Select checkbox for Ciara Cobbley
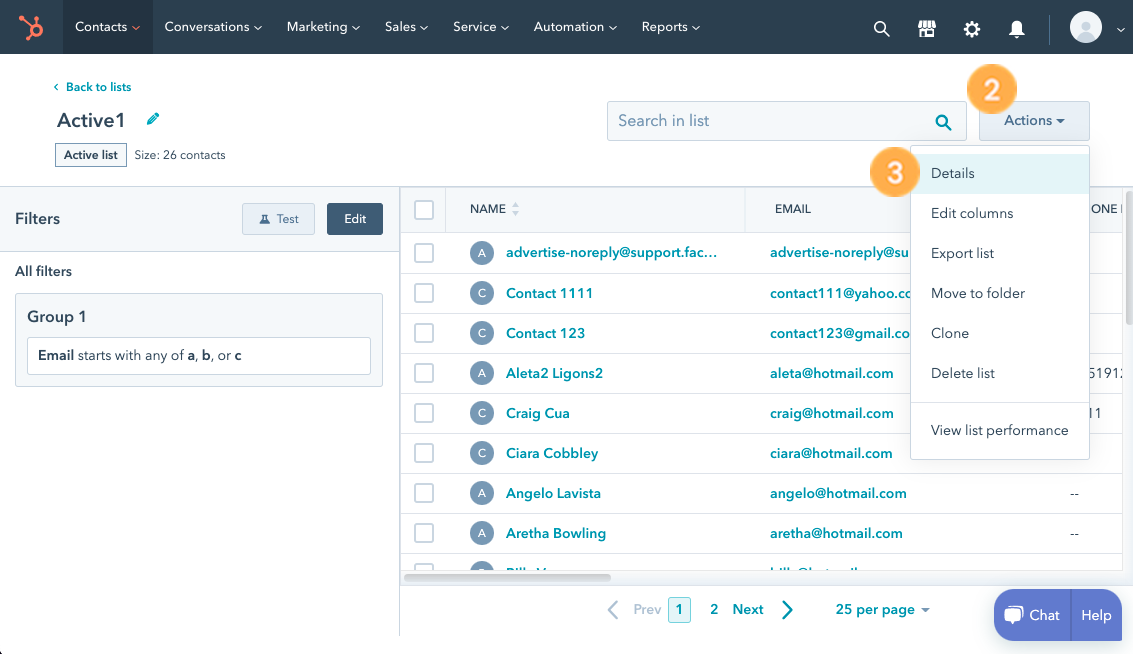The width and height of the screenshot is (1133, 654). tap(424, 453)
